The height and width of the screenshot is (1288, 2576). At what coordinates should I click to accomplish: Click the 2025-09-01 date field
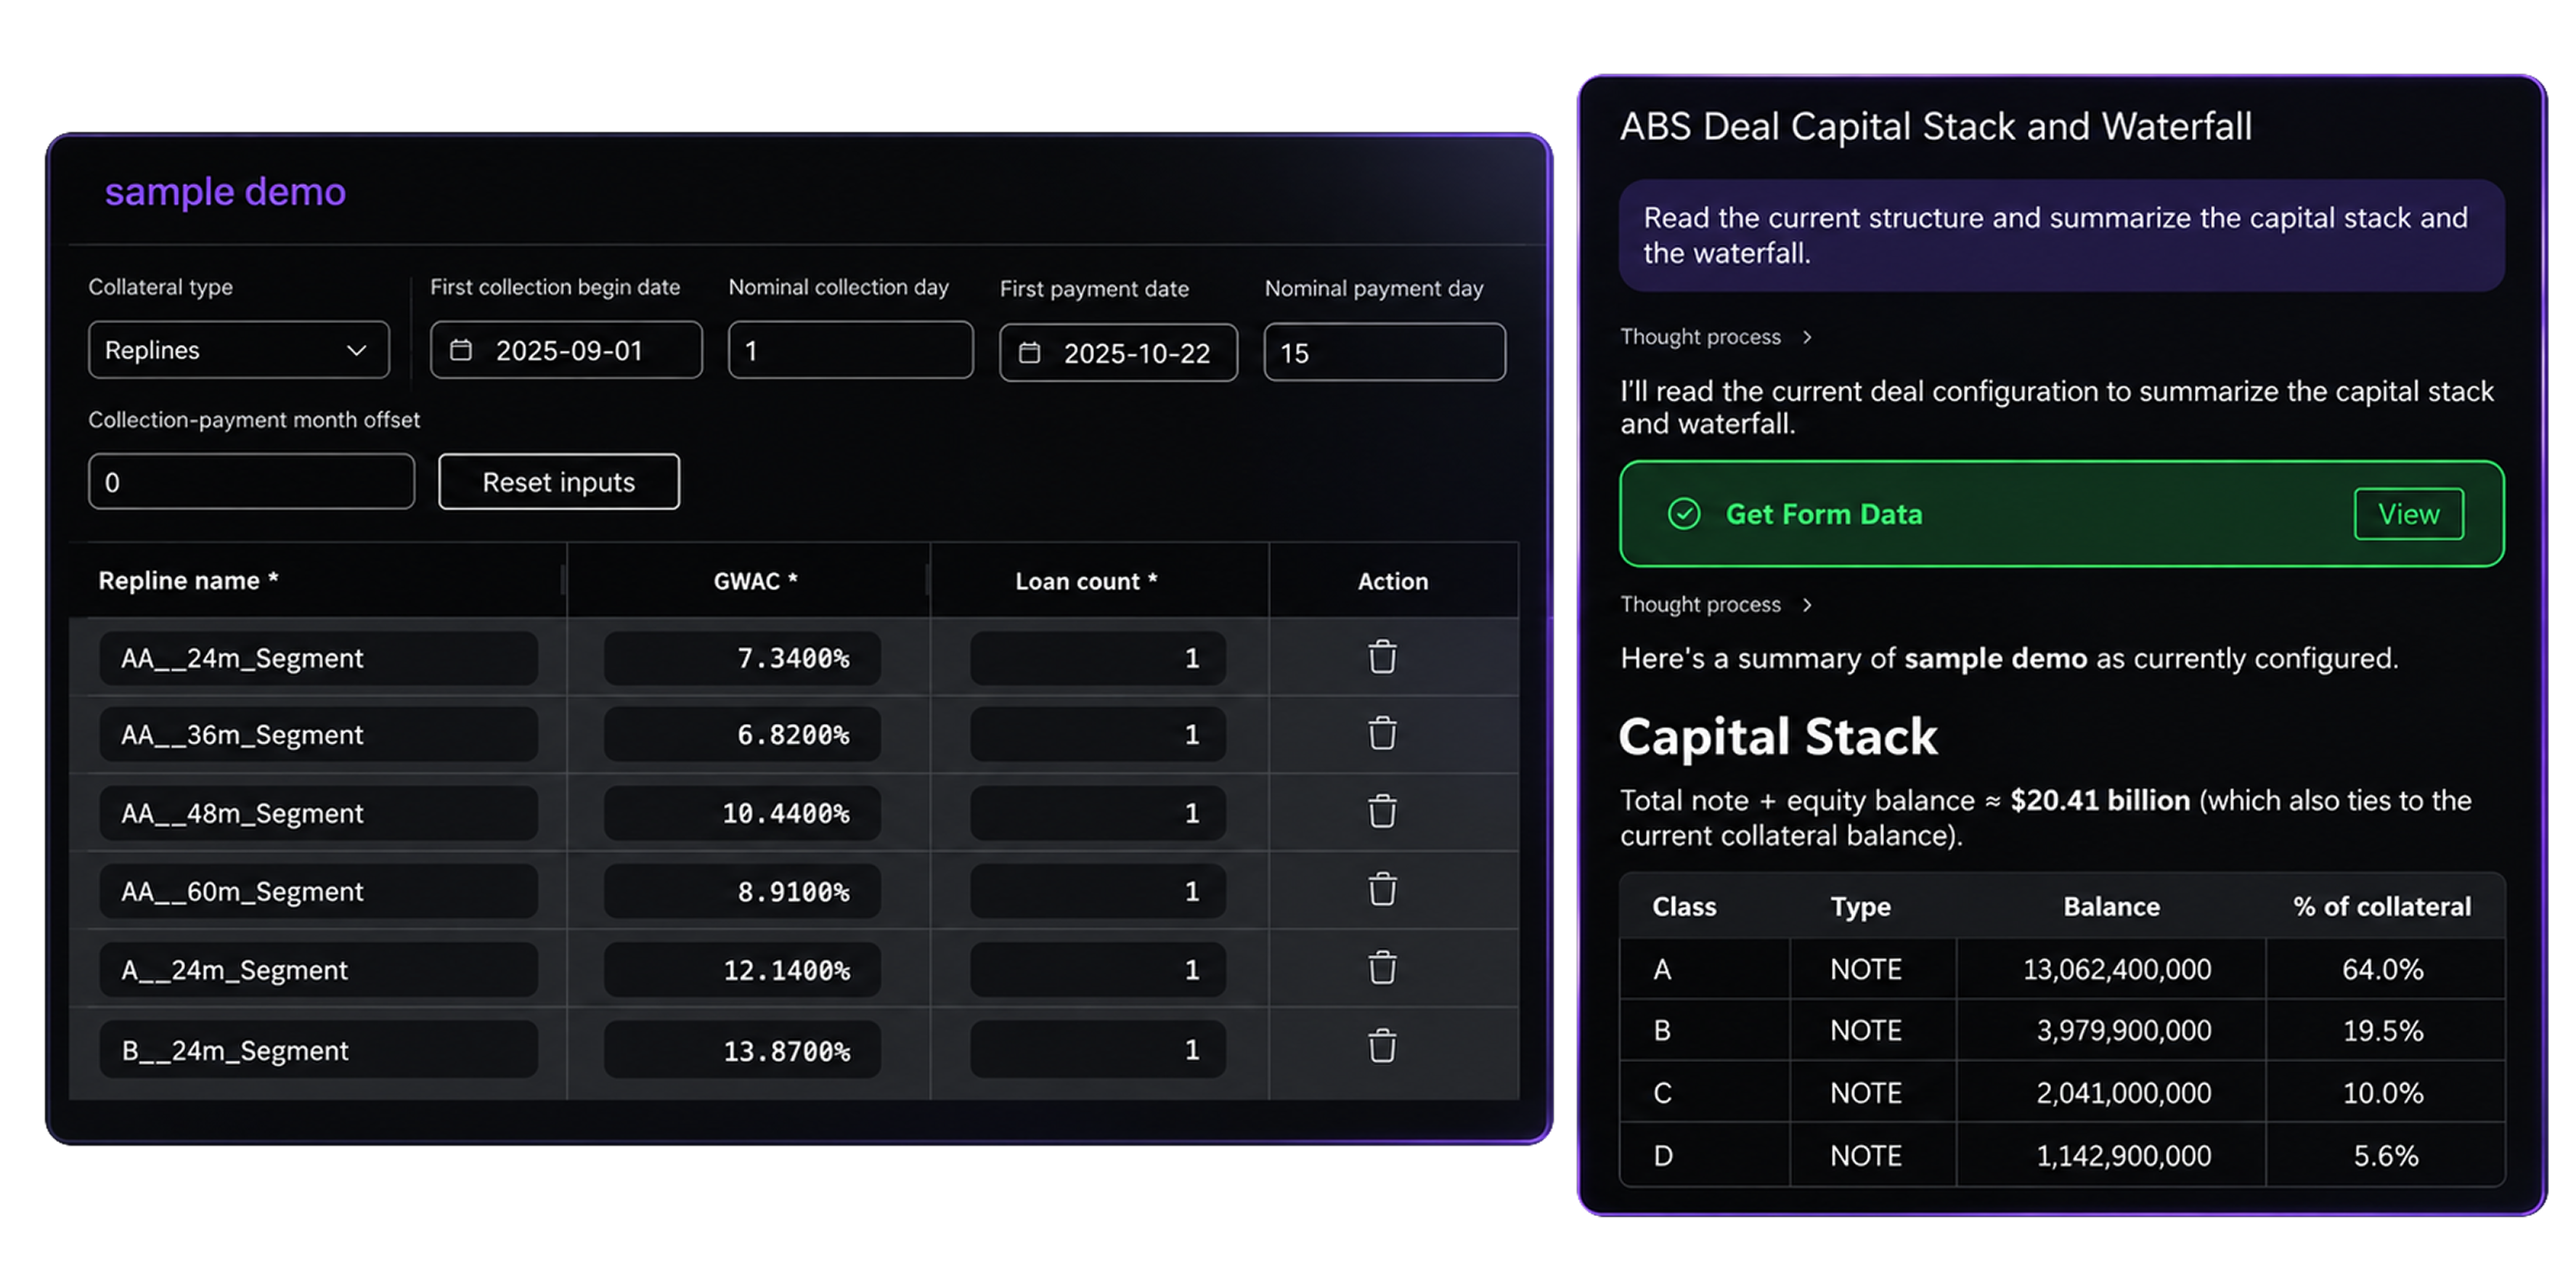(x=567, y=350)
